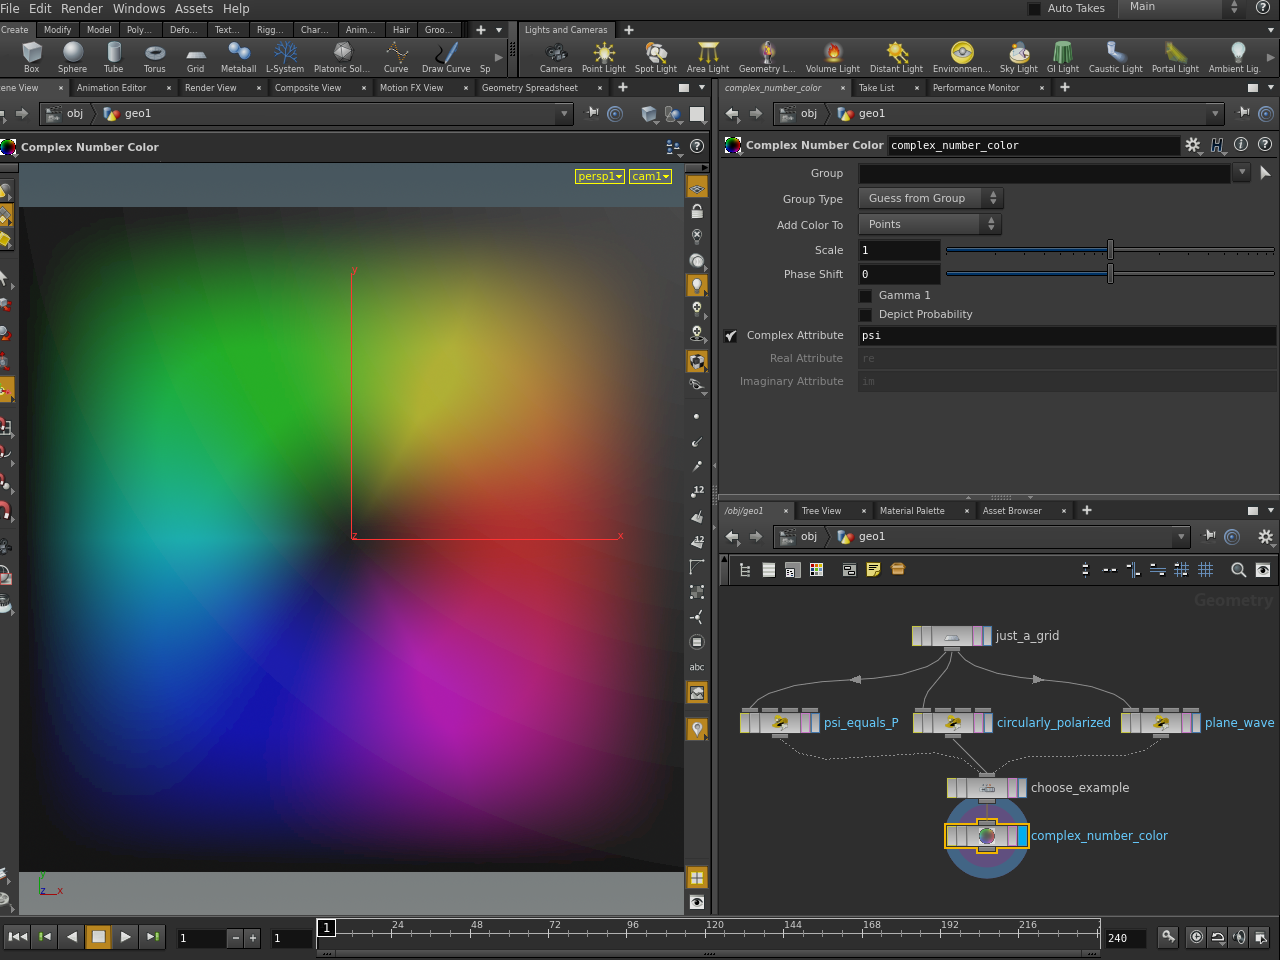
Task: Add an Environment Light from the shelf
Action: pyautogui.click(x=962, y=57)
